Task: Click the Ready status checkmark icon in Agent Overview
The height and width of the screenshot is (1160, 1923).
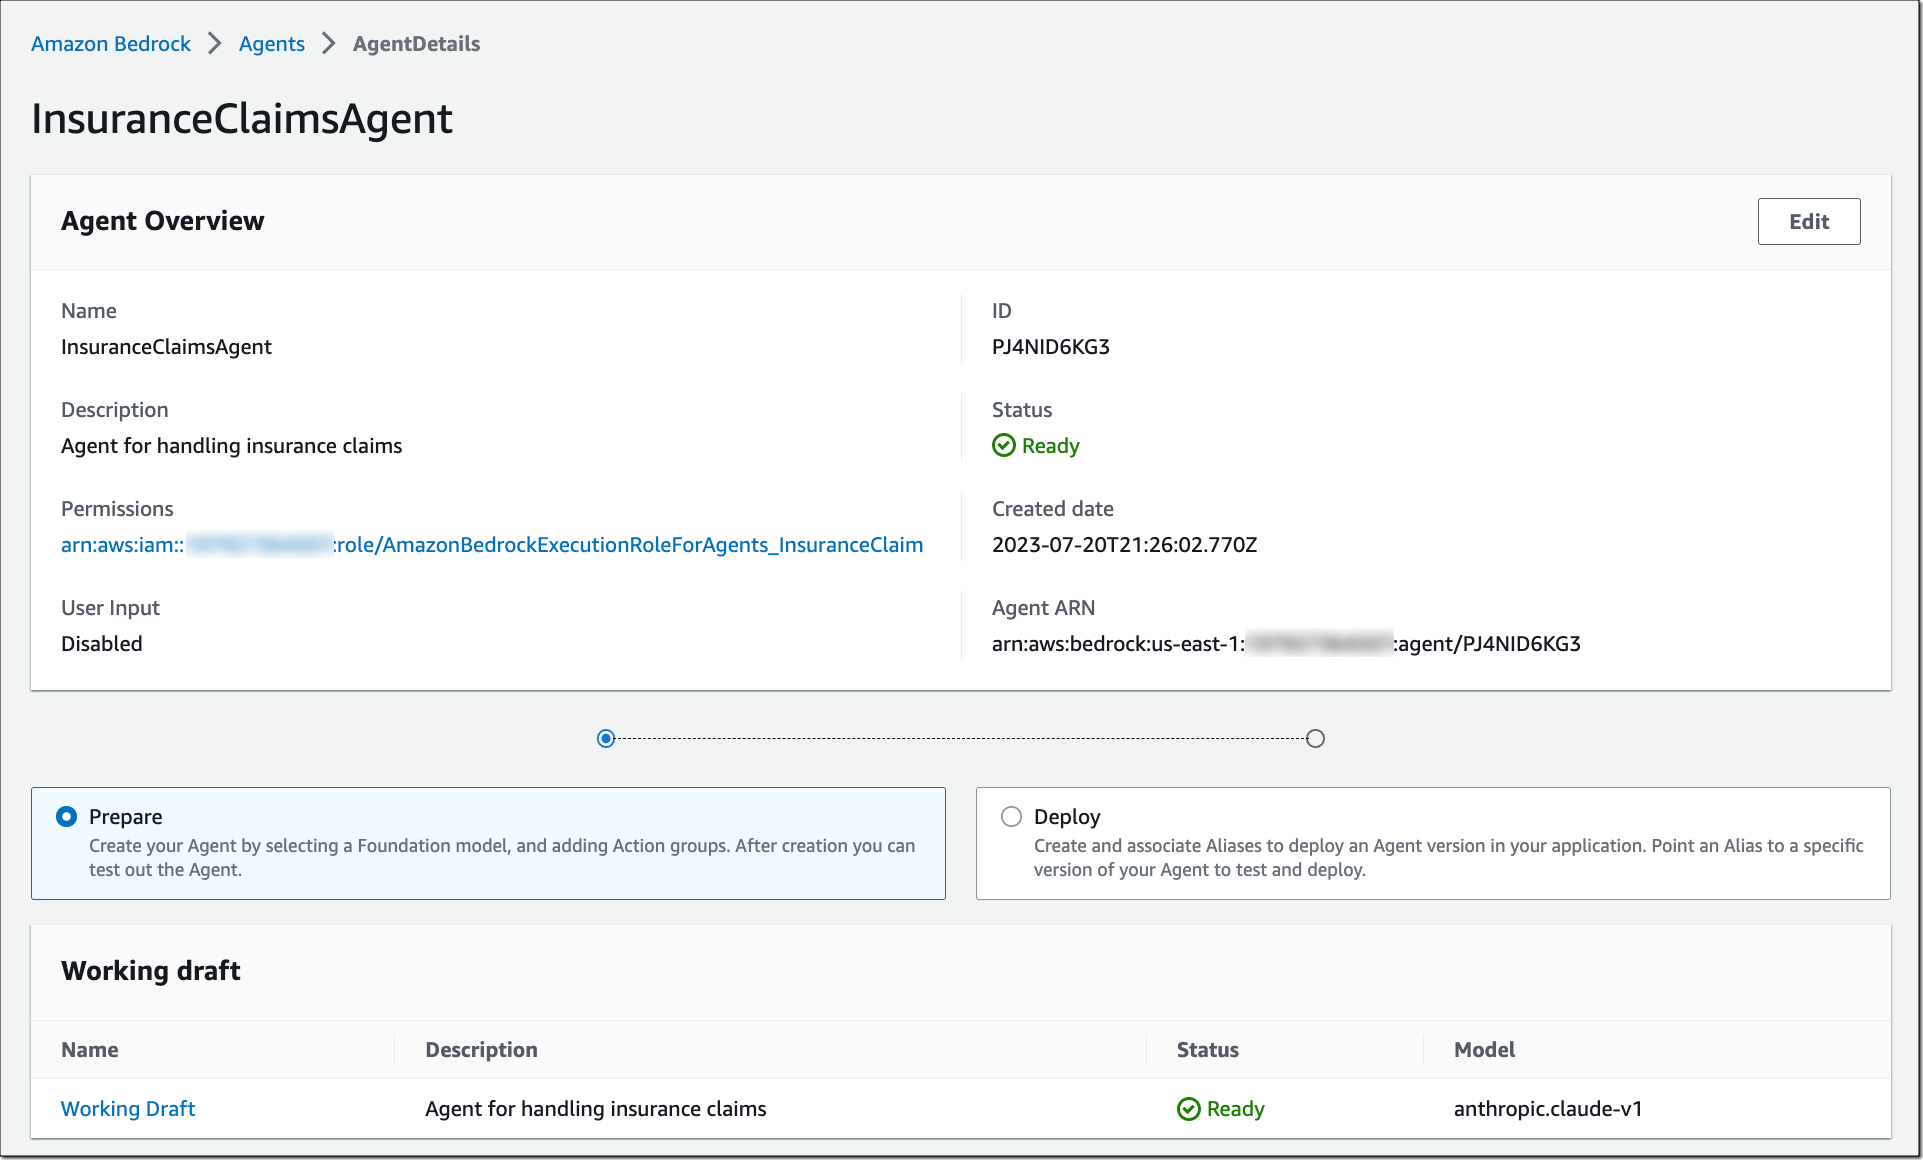Action: tap(1003, 445)
